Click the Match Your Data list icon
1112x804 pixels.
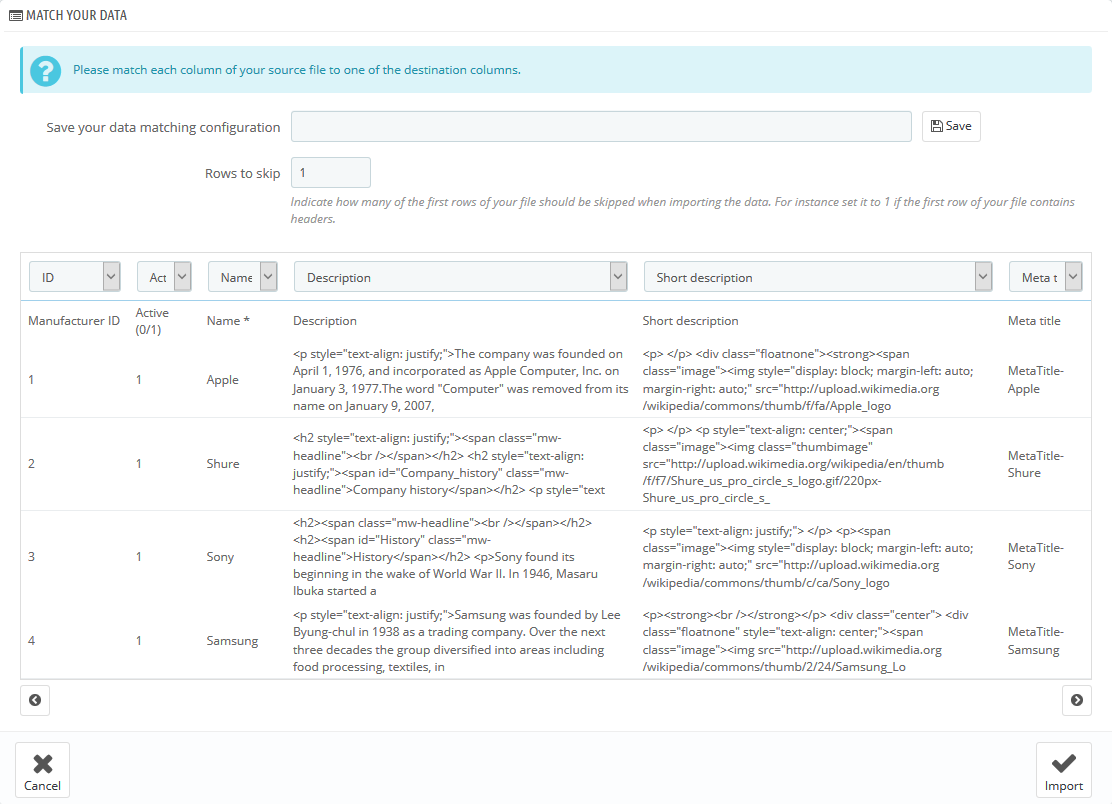pos(16,16)
